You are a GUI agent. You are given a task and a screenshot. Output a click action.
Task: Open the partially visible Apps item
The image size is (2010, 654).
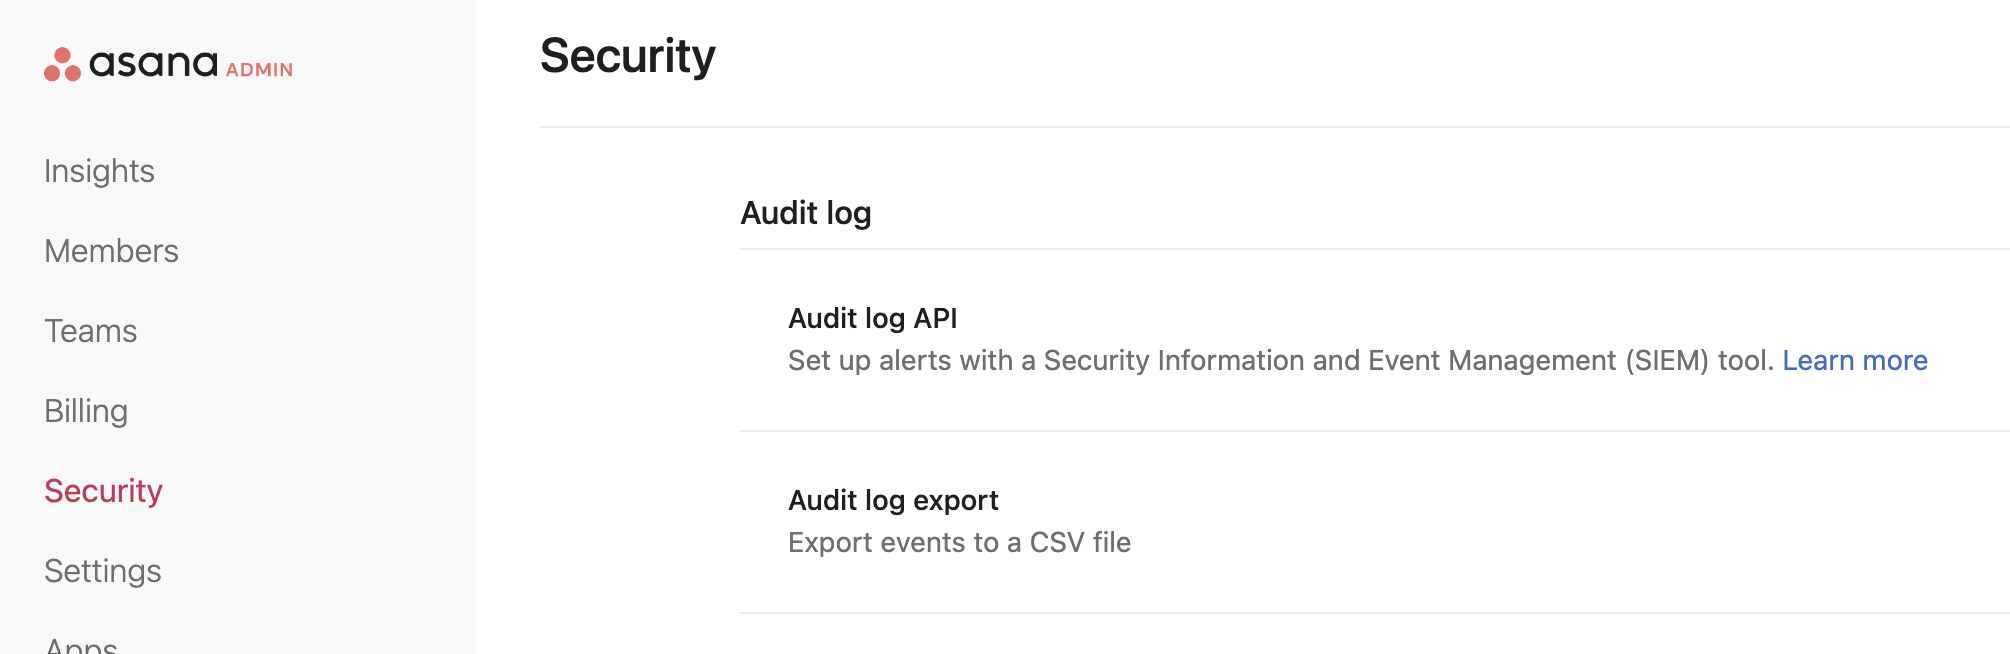click(x=81, y=645)
